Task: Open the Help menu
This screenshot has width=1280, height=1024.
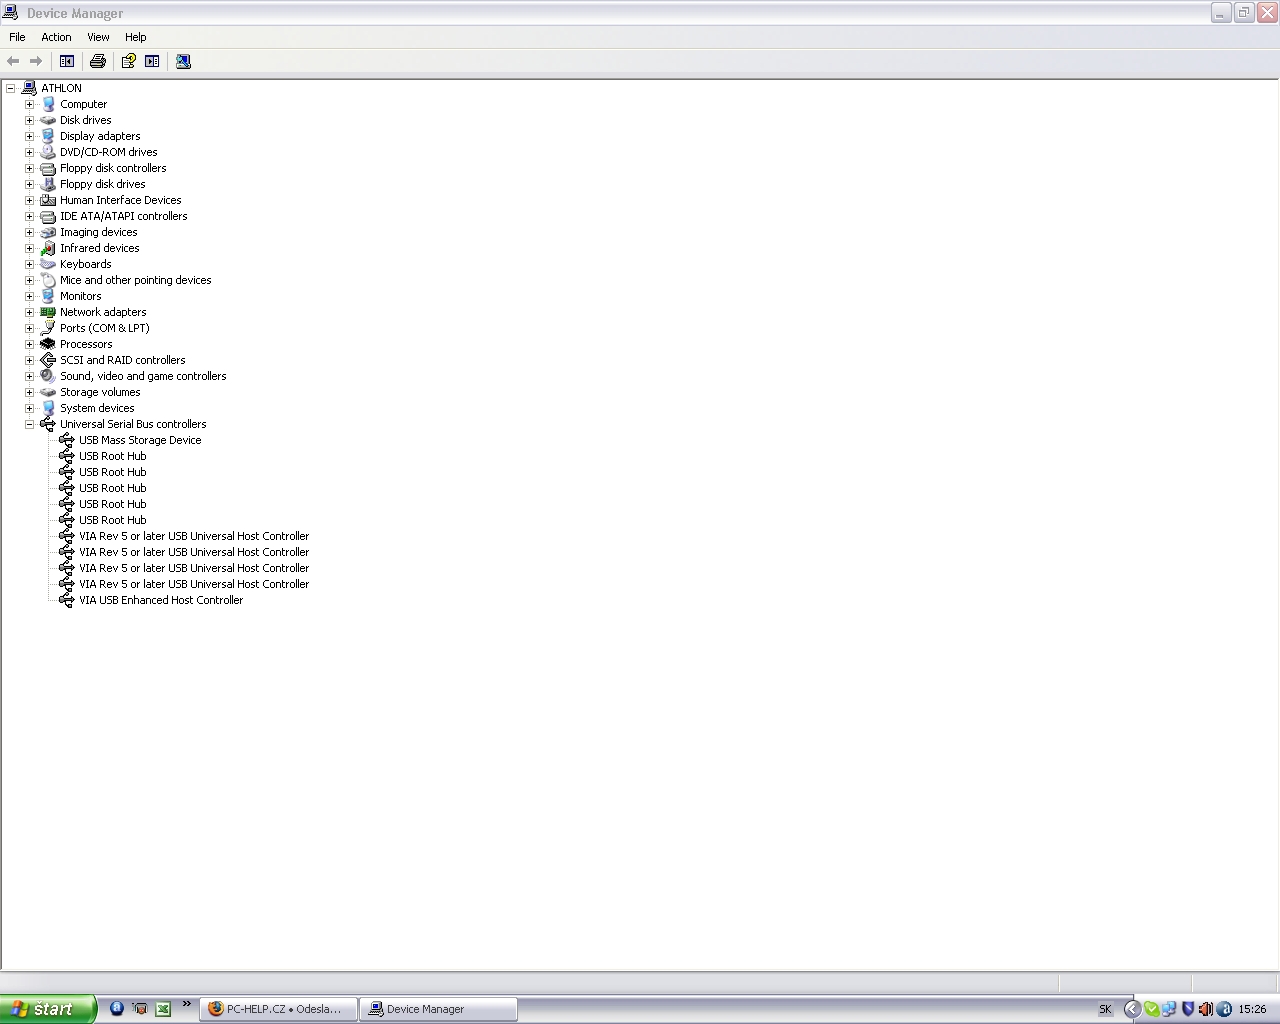Action: tap(136, 37)
